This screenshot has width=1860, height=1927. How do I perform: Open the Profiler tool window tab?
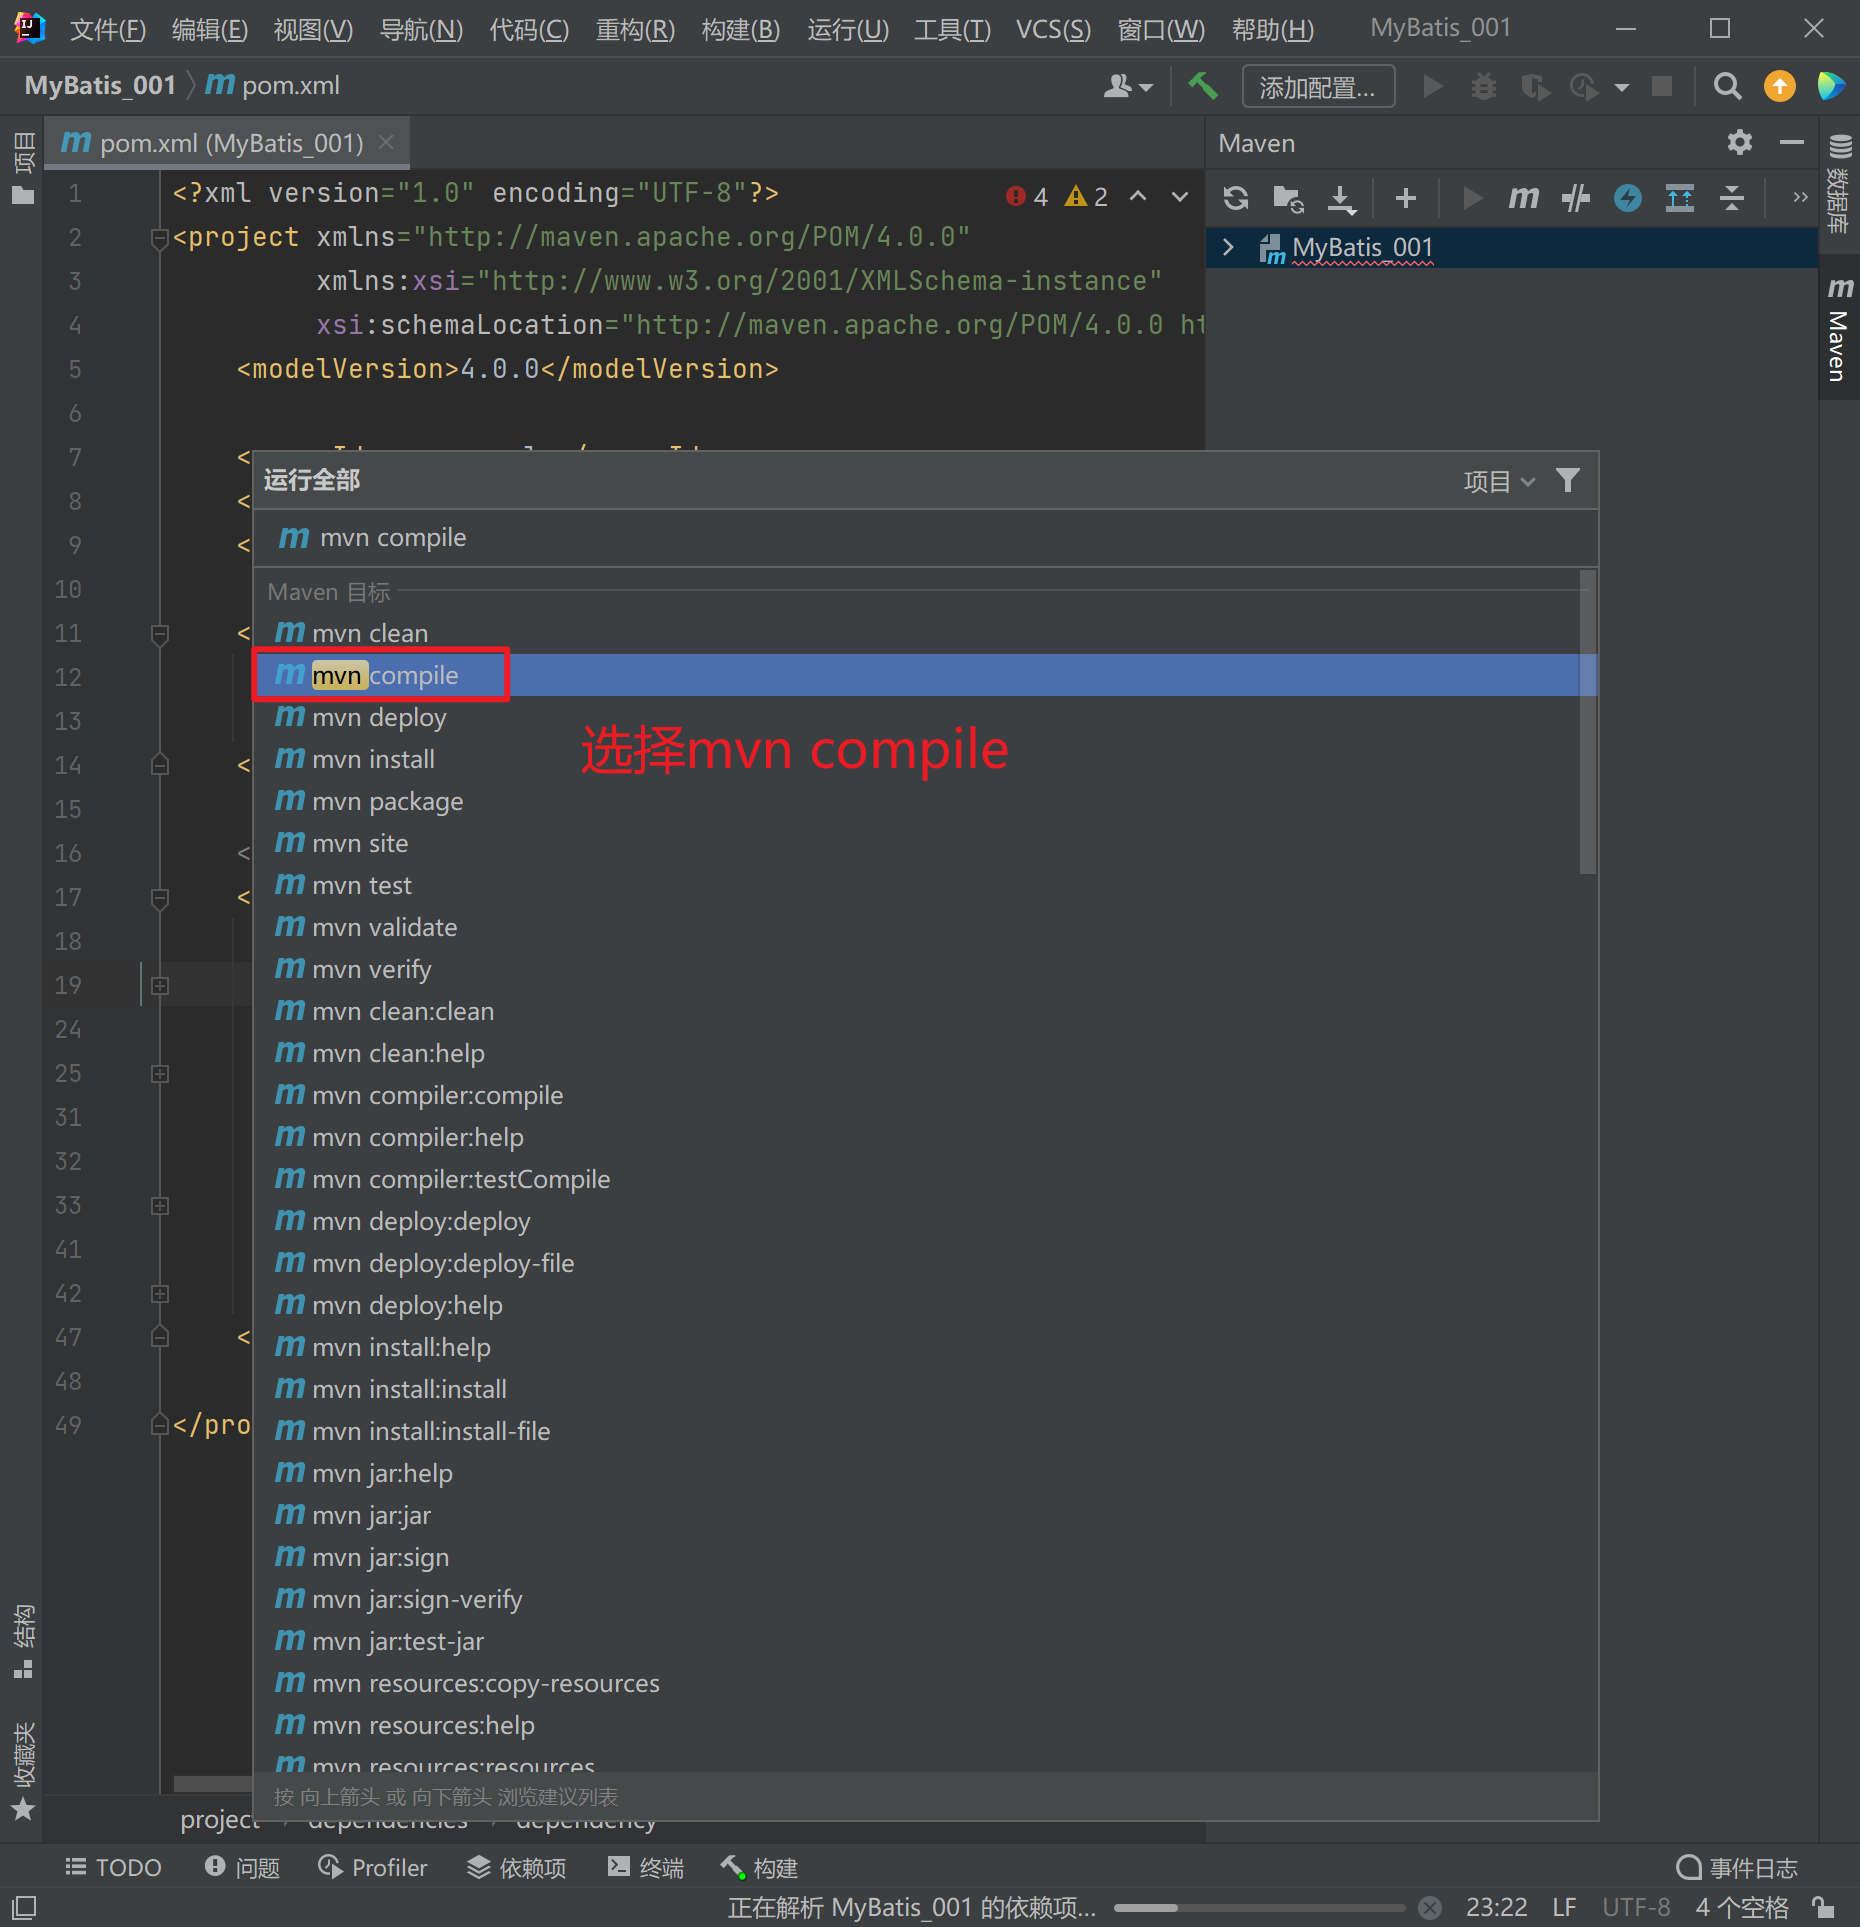tap(372, 1868)
